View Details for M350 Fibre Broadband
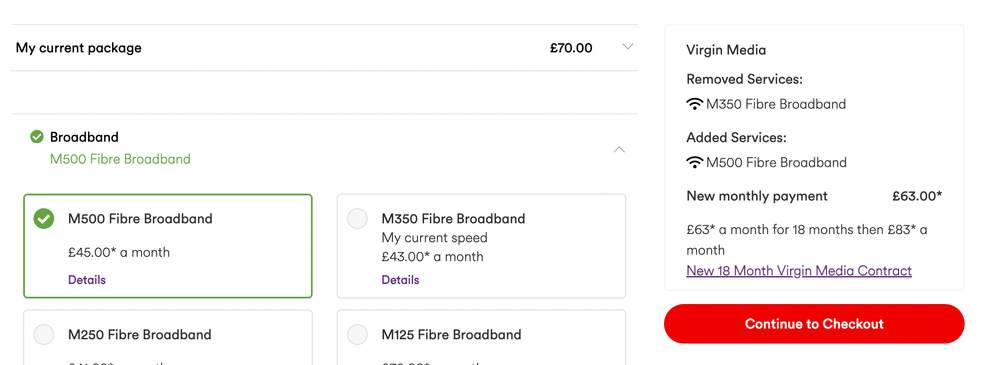 (400, 280)
